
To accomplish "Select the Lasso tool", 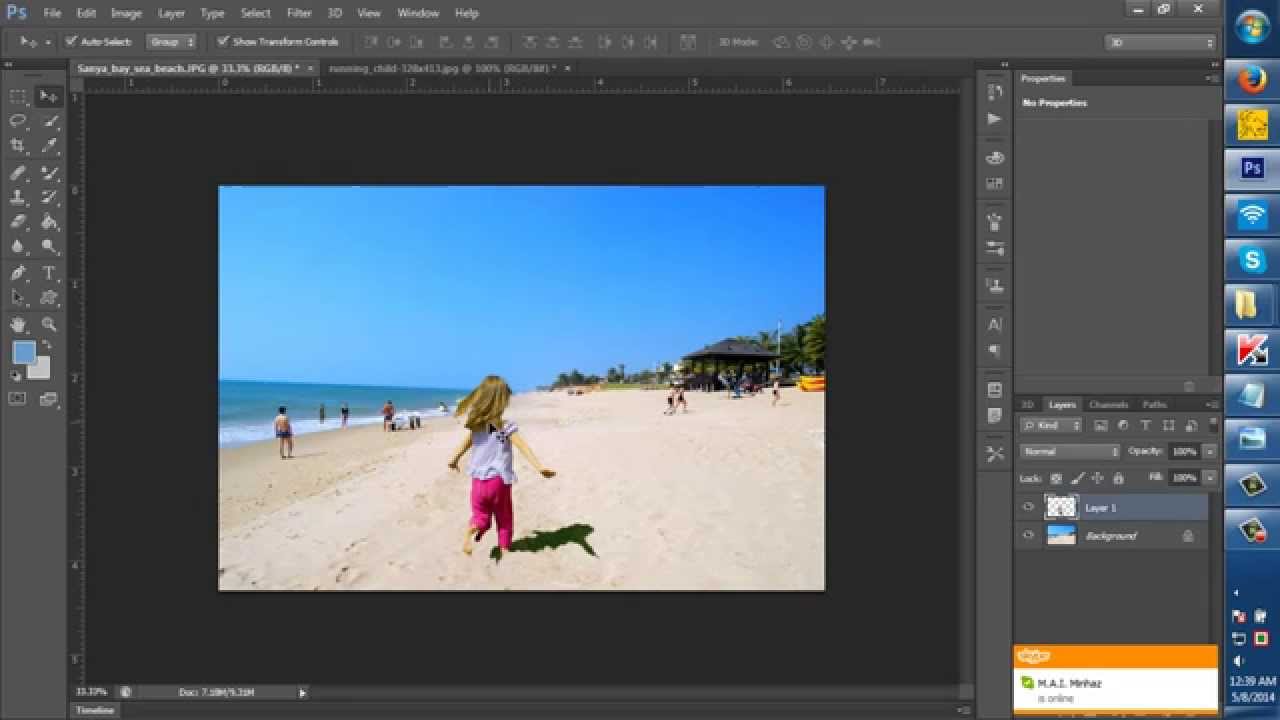I will [x=18, y=121].
